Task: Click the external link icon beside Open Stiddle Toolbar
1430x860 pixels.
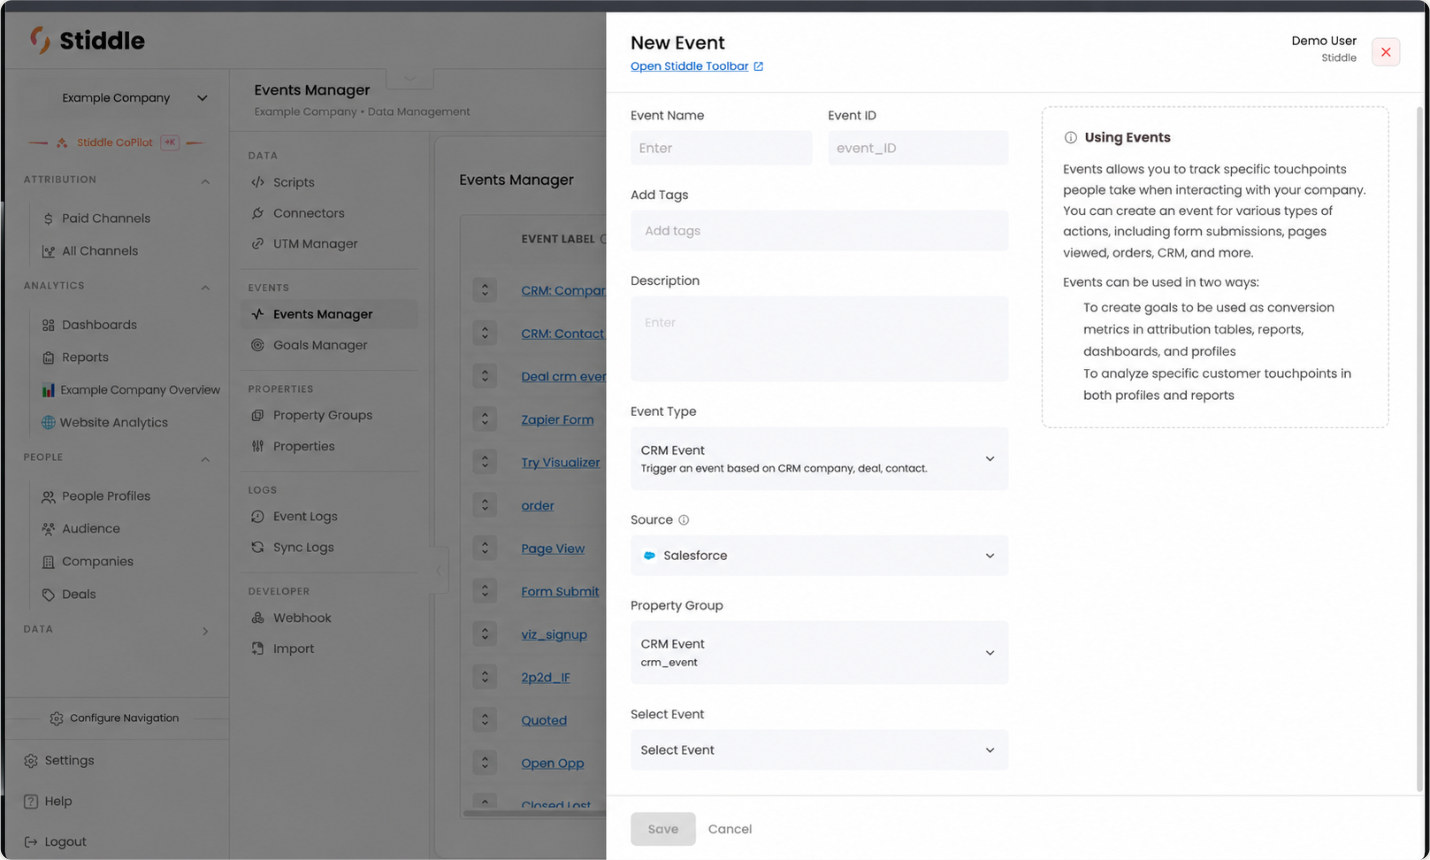Action: [758, 67]
